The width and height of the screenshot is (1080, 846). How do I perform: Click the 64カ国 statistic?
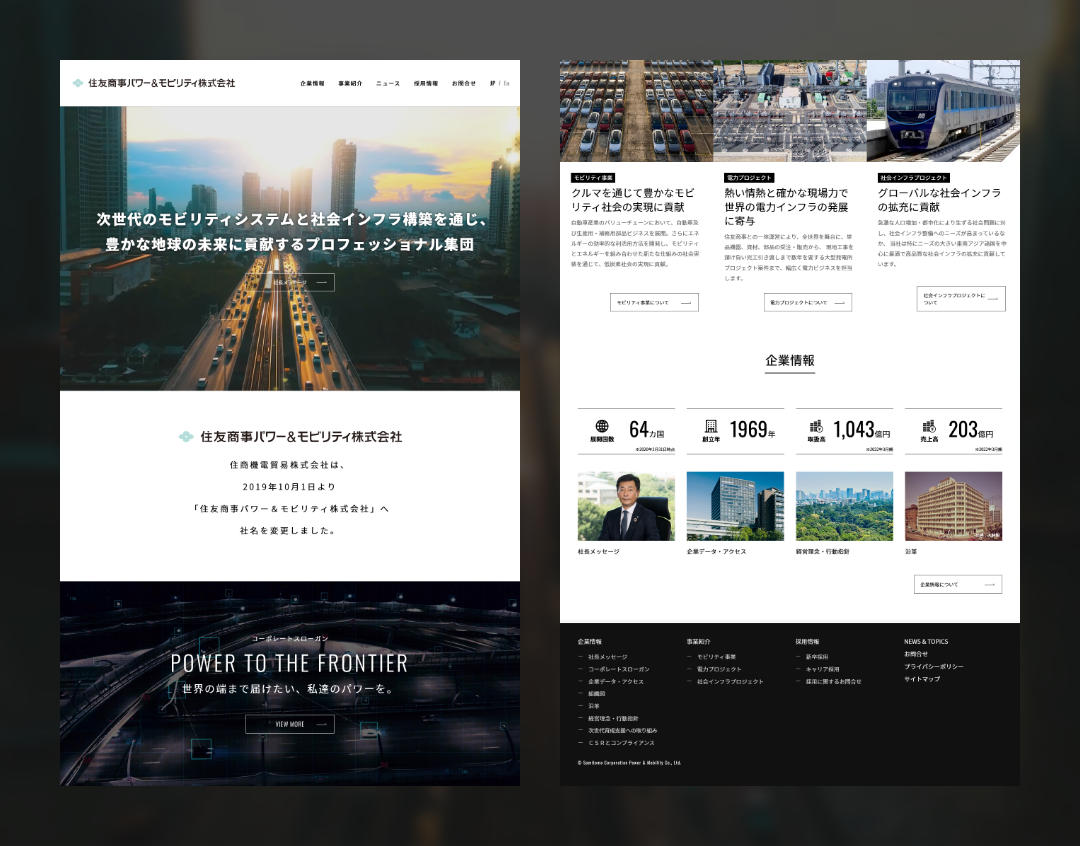[x=646, y=430]
